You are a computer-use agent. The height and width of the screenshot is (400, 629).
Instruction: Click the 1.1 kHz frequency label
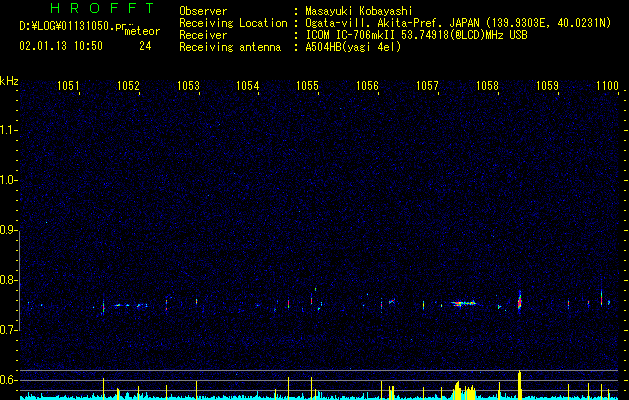pyautogui.click(x=9, y=130)
